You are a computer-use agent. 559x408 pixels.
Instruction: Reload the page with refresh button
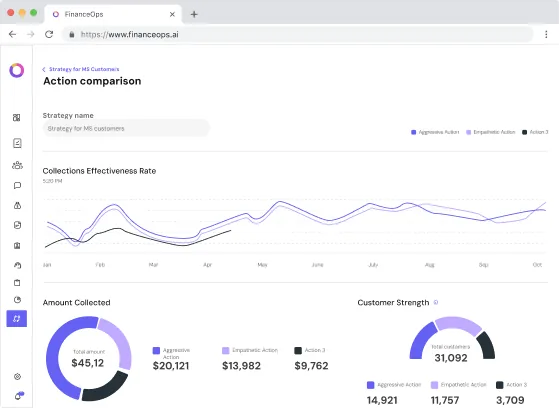(x=49, y=34)
